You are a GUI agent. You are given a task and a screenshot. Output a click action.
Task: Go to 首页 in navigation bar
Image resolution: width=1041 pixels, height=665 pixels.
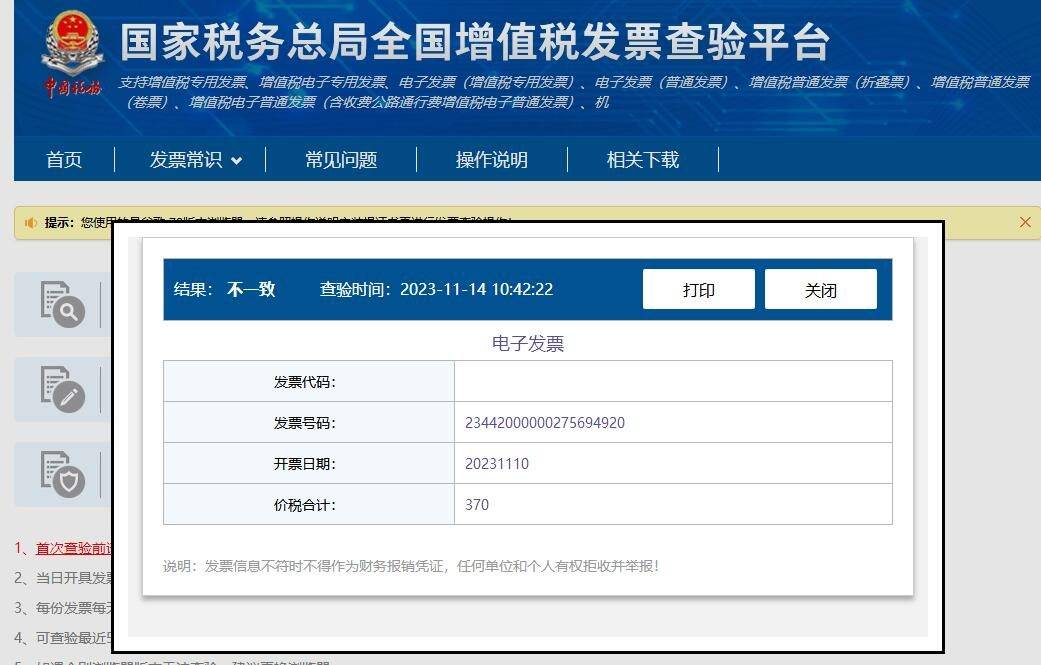pos(64,160)
